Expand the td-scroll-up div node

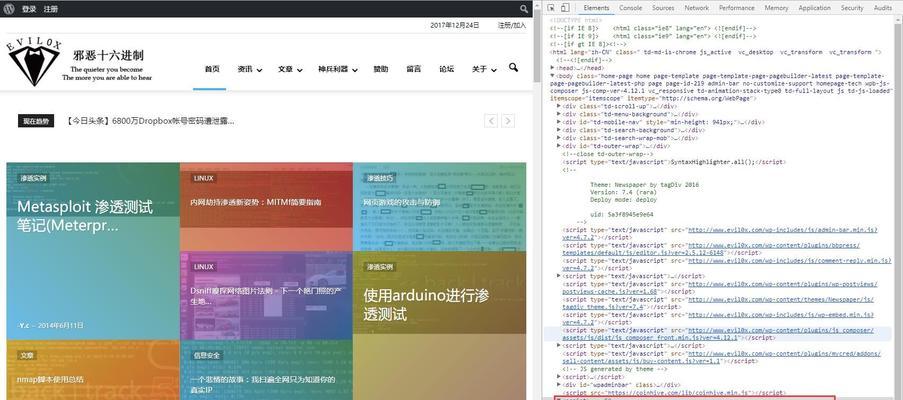[x=559, y=106]
